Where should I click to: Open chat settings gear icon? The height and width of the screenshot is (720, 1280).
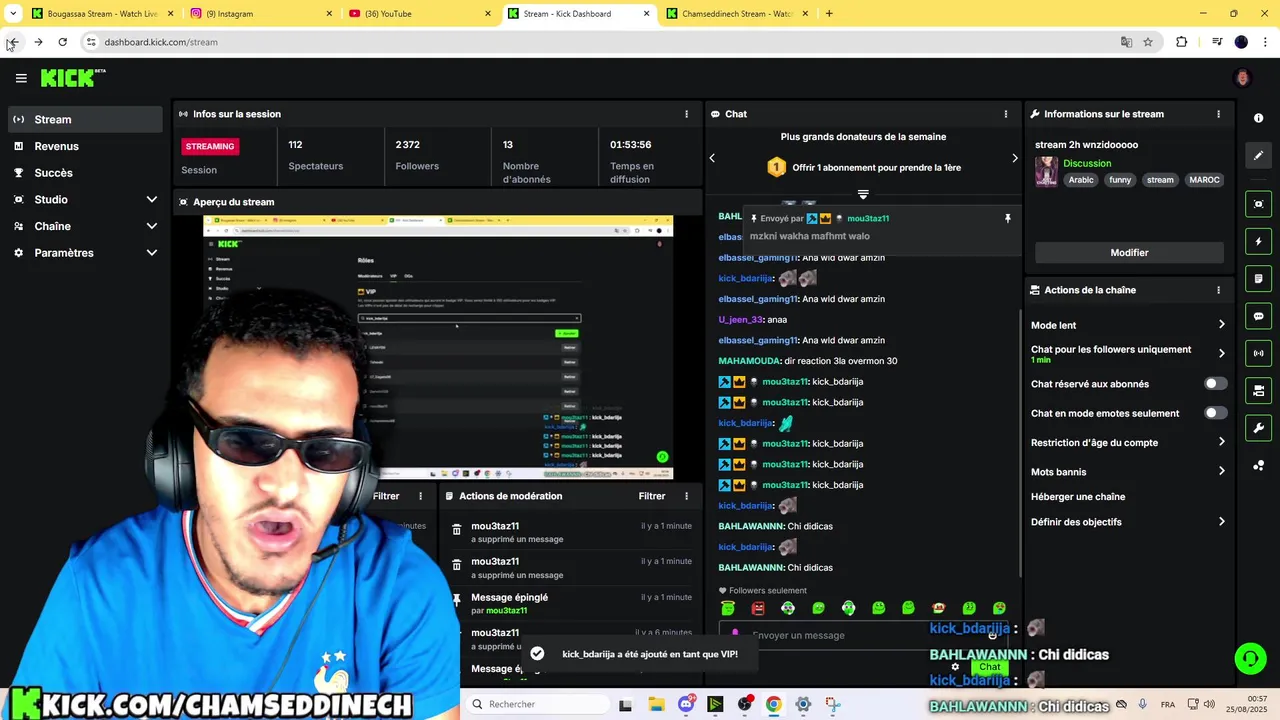(x=955, y=667)
